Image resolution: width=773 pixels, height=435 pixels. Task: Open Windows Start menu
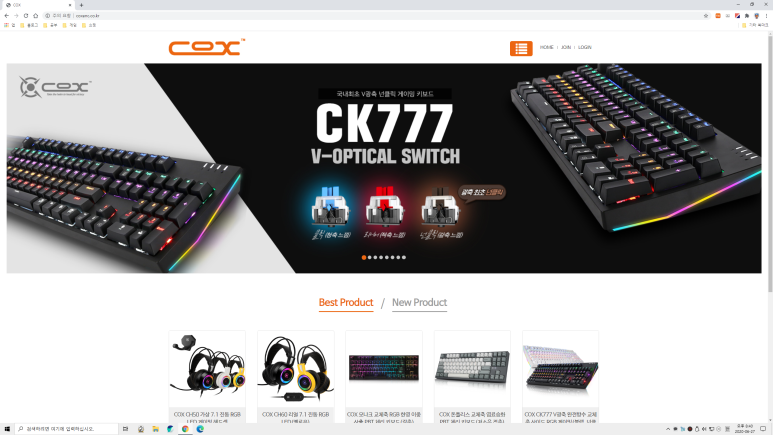(7, 429)
